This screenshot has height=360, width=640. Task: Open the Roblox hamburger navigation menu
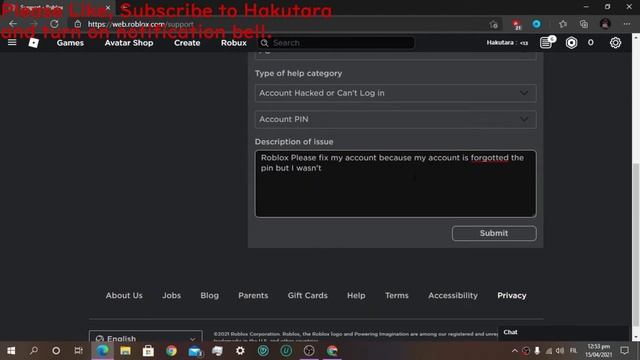point(12,42)
